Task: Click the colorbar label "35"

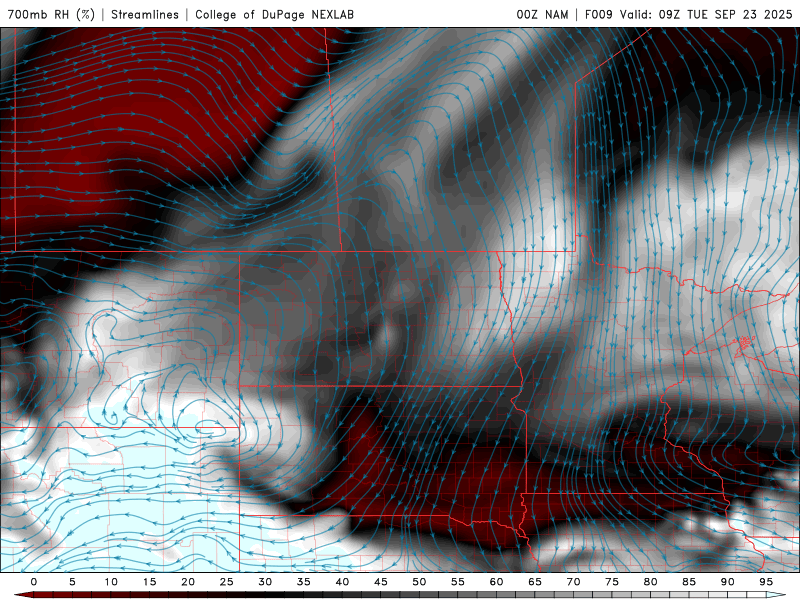Action: (x=304, y=582)
